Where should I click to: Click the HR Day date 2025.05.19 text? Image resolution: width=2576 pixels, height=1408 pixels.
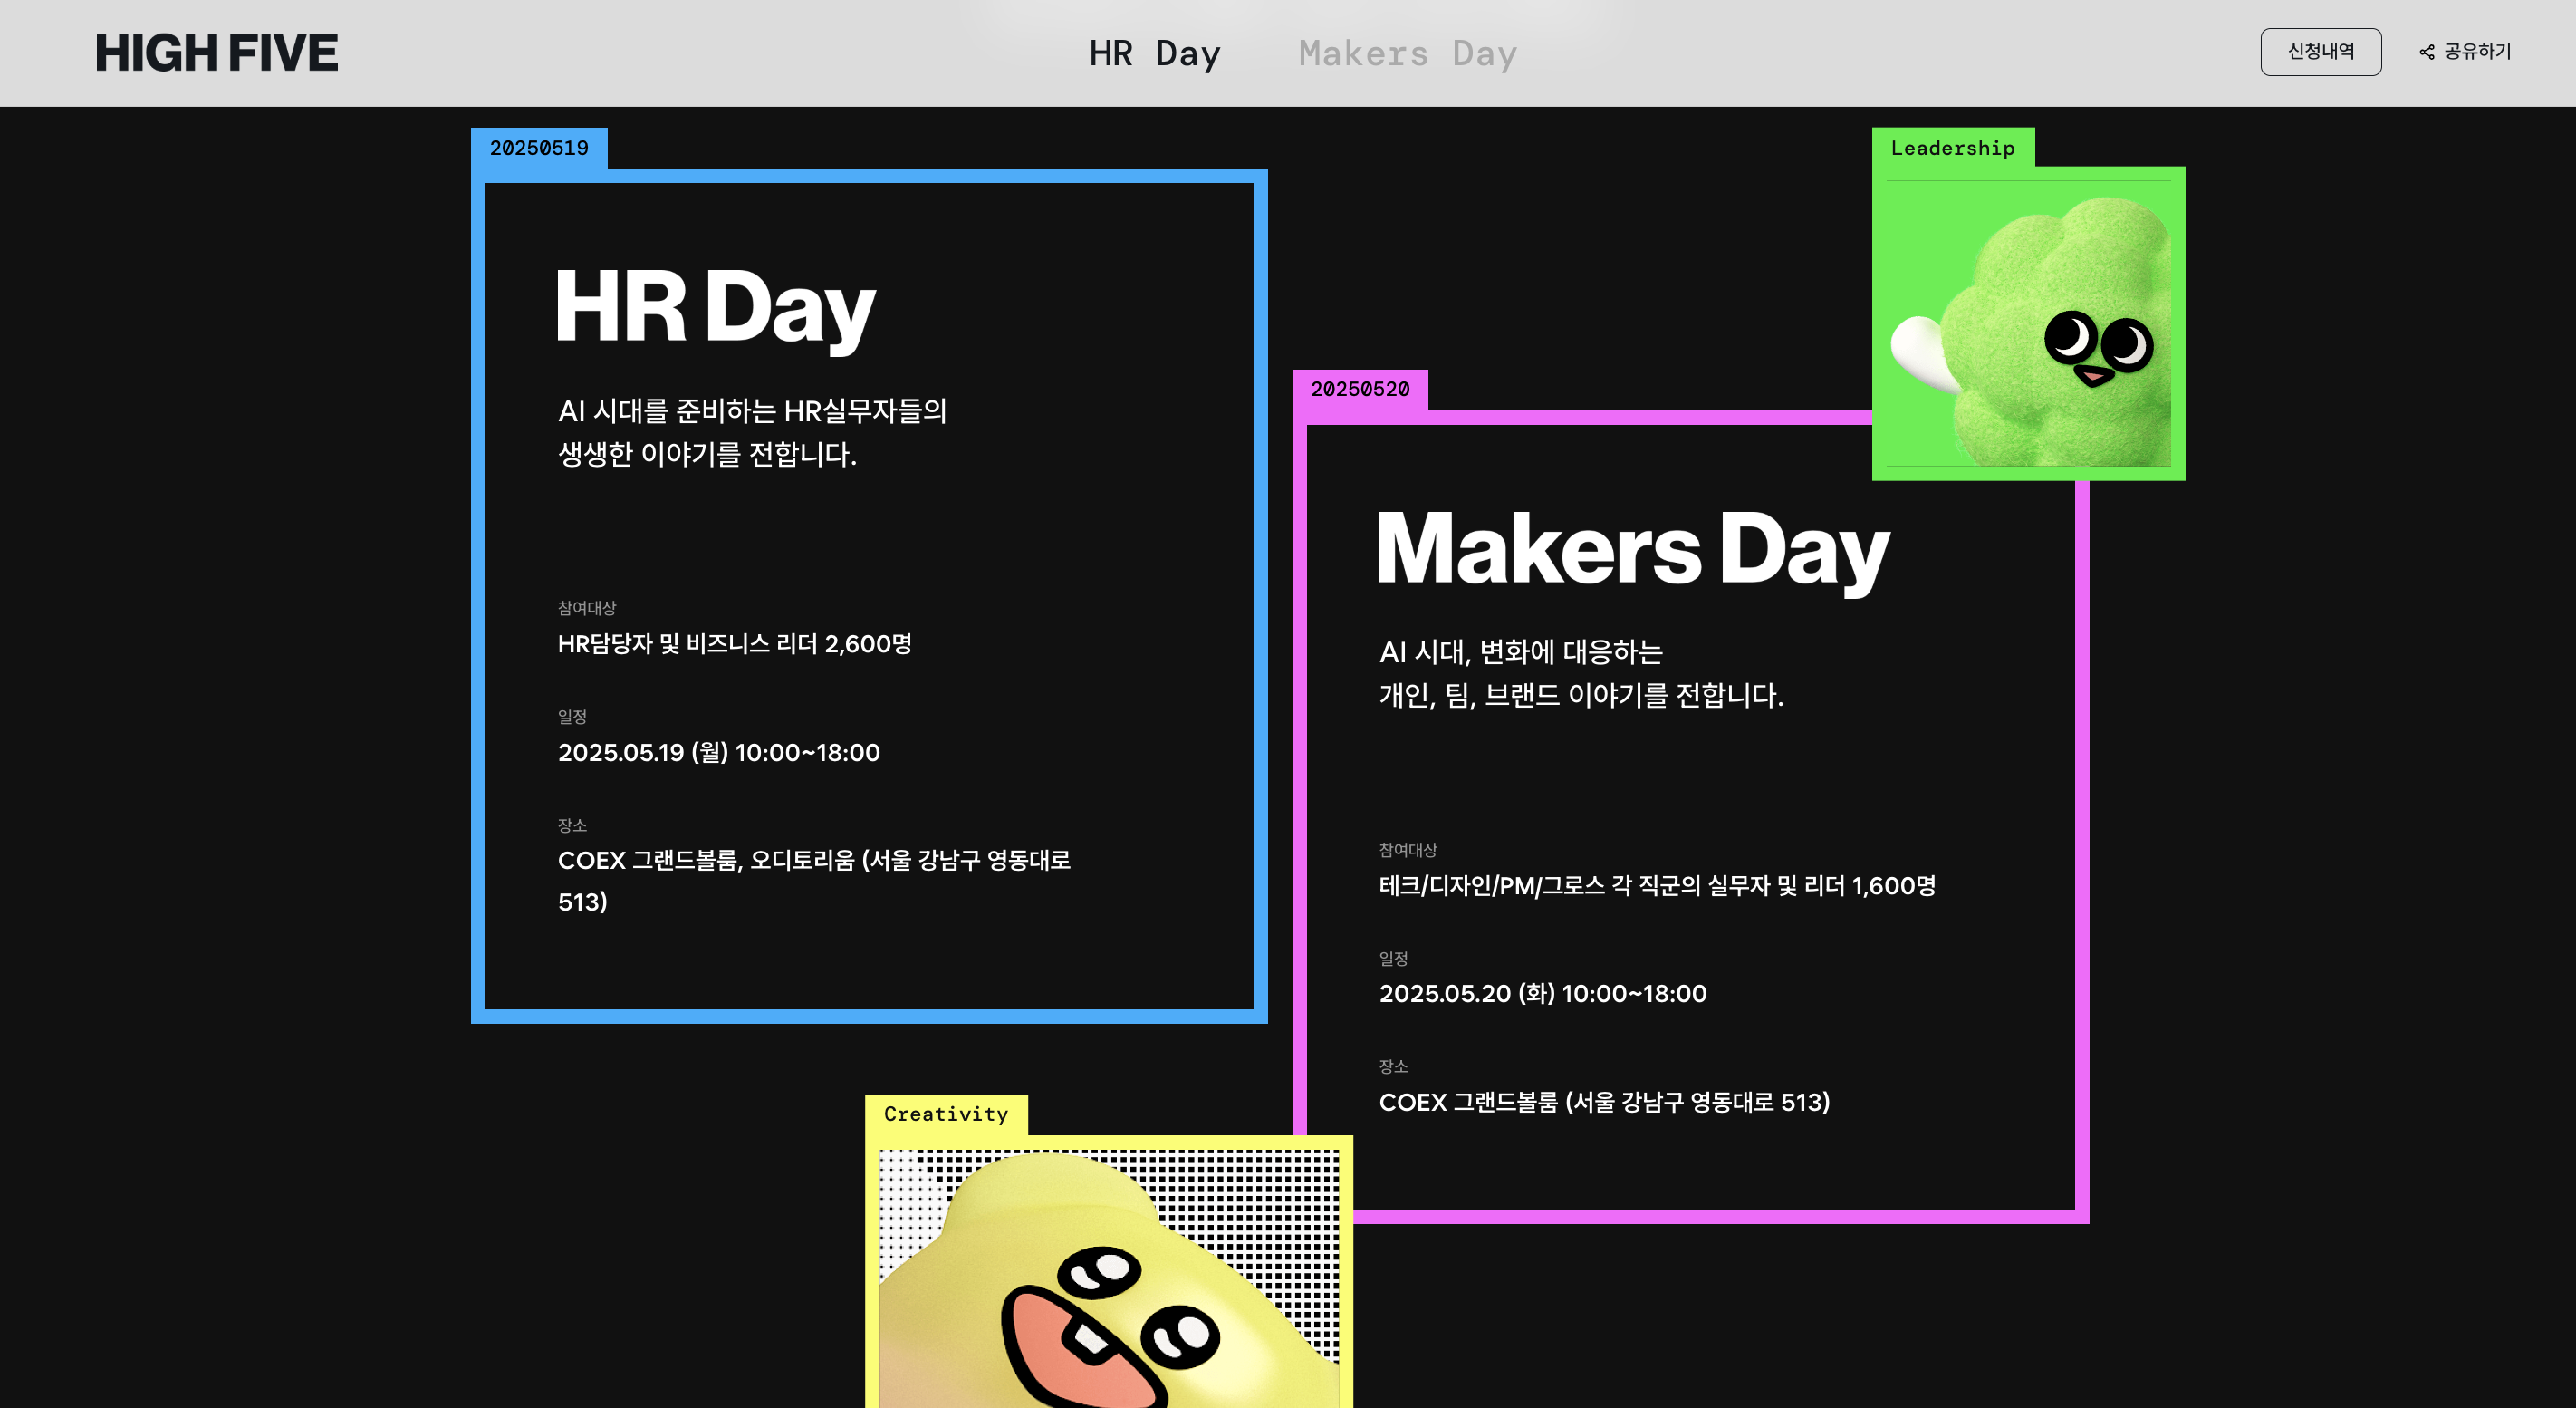[x=718, y=753]
